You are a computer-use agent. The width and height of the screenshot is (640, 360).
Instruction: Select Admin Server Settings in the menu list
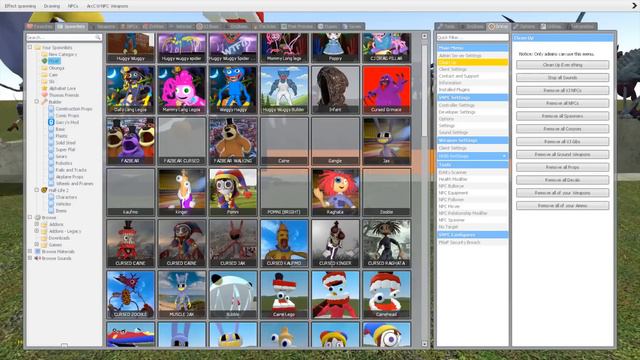[x=473, y=56]
